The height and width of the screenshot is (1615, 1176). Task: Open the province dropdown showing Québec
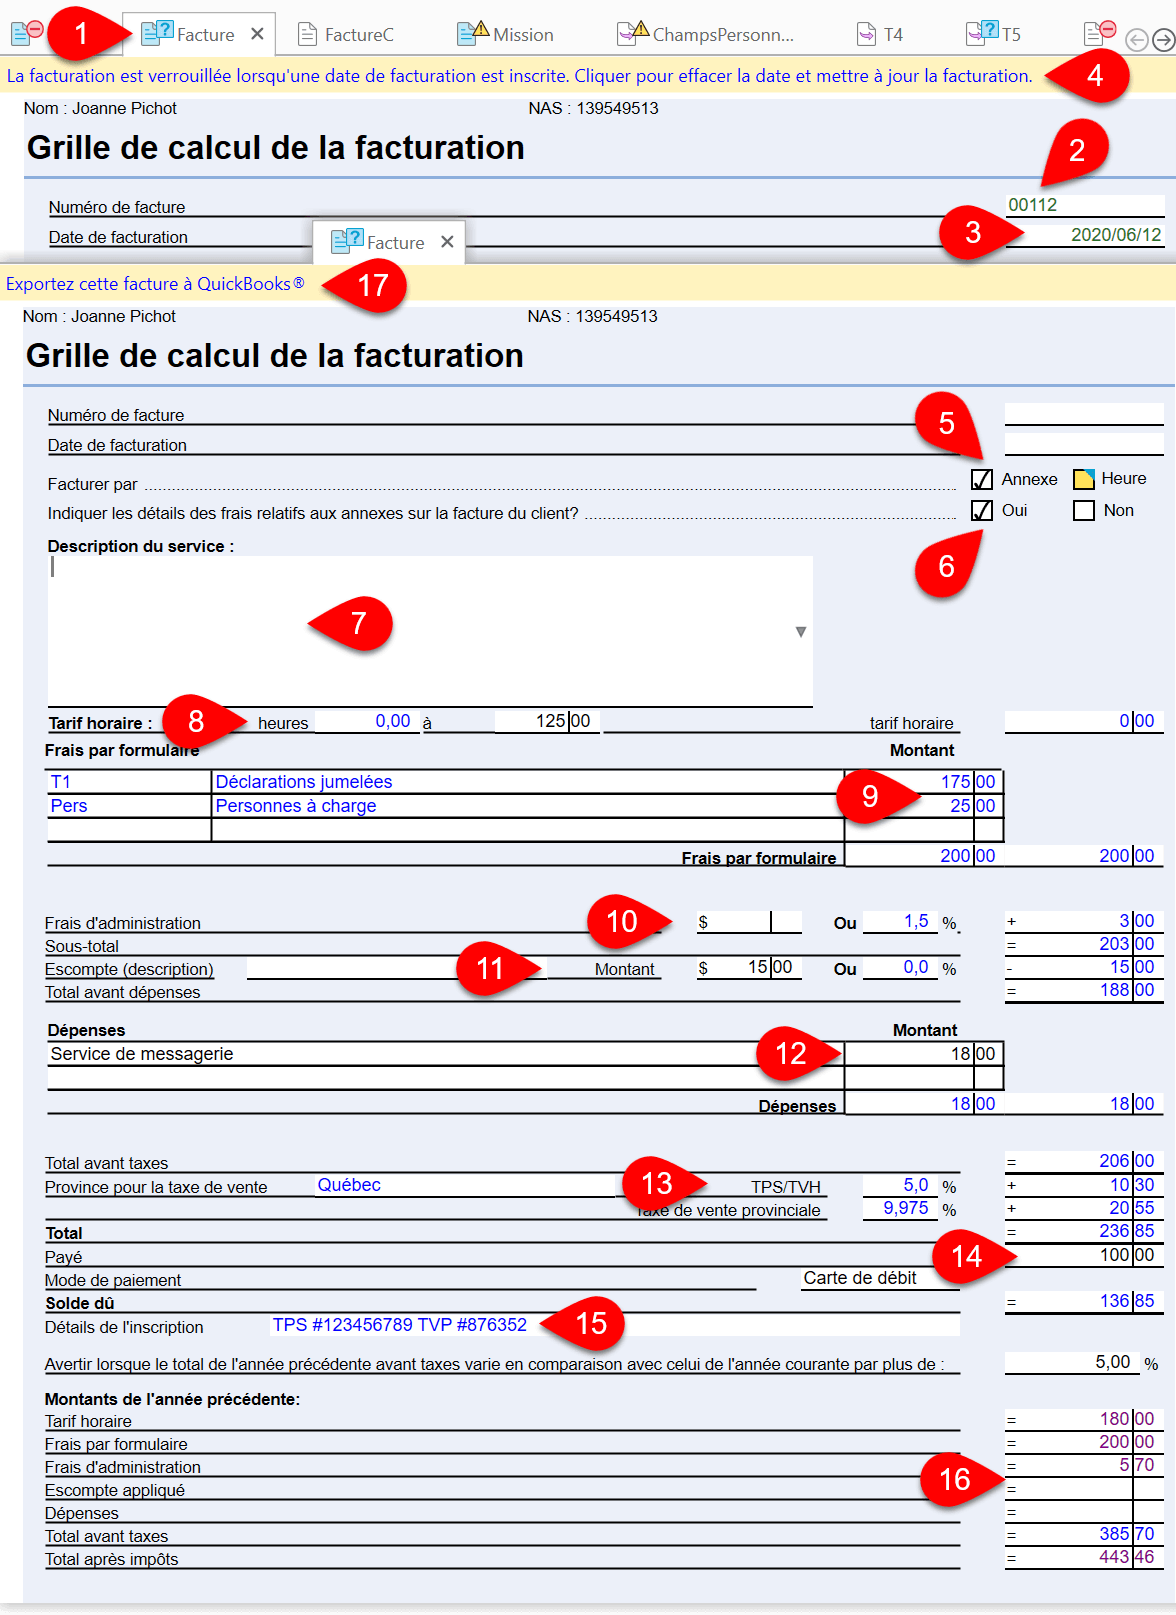(465, 1185)
